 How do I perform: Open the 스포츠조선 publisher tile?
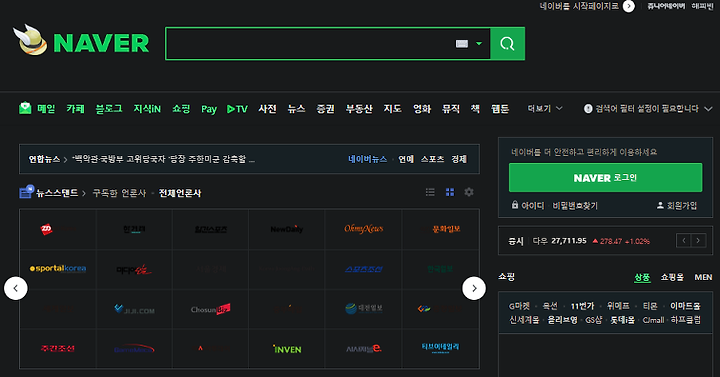pos(363,269)
